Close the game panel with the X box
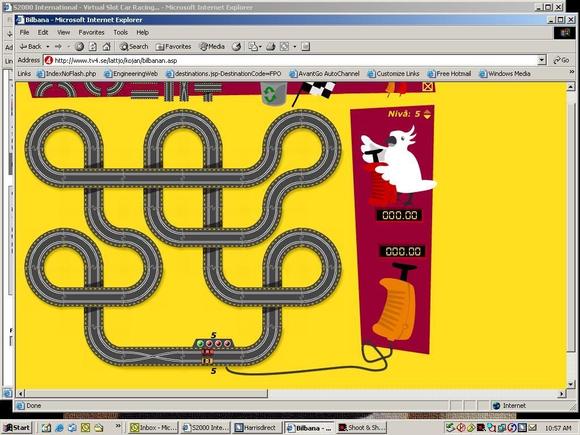Screen dimensions: 580x435 coord(427,87)
